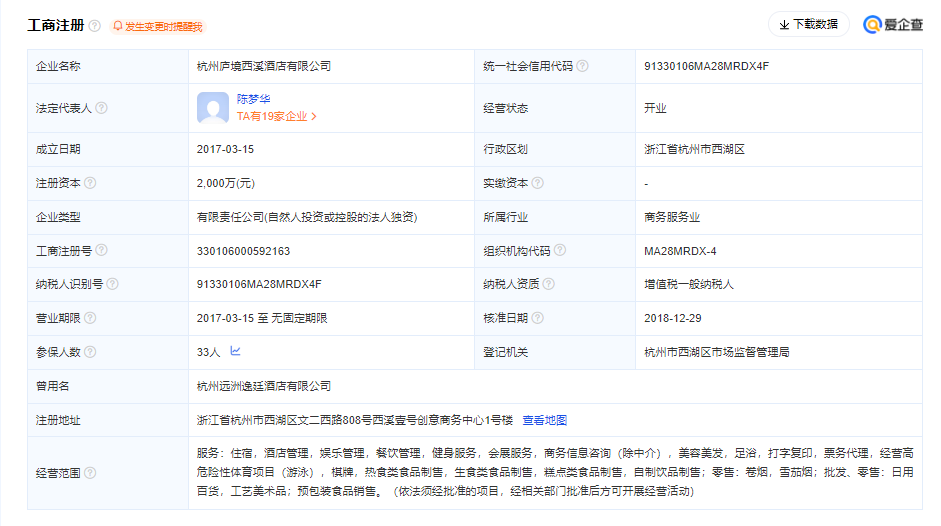The height and width of the screenshot is (526, 941).
Task: Click the 发生变更时提醒我 reminder text
Action: click(x=163, y=26)
